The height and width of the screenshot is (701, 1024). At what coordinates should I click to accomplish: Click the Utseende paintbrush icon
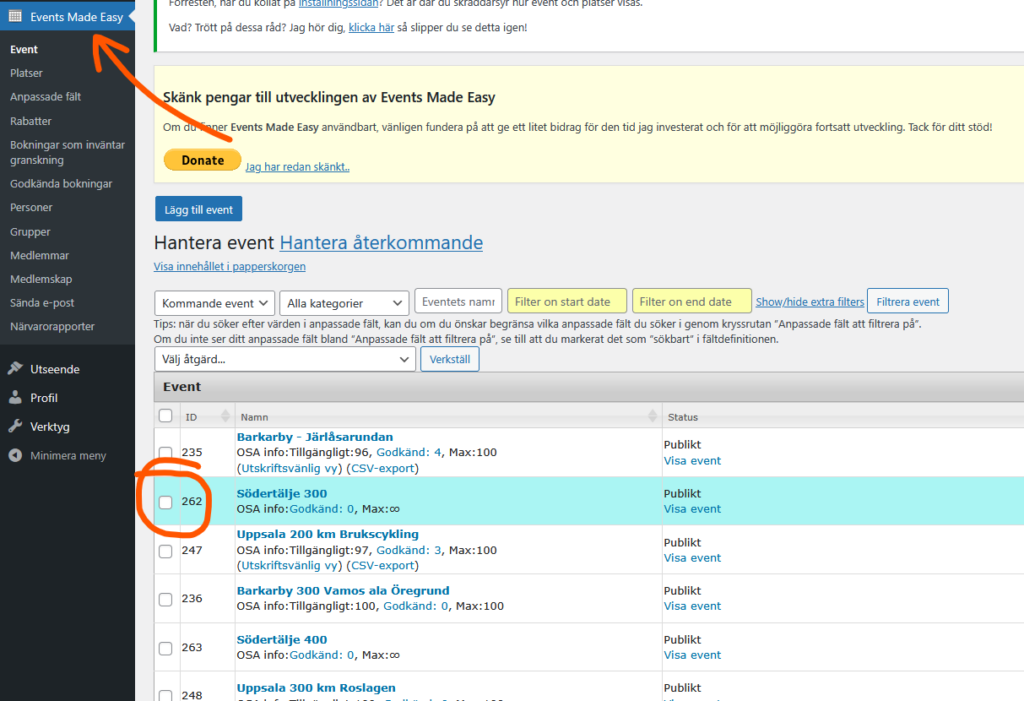[x=15, y=368]
